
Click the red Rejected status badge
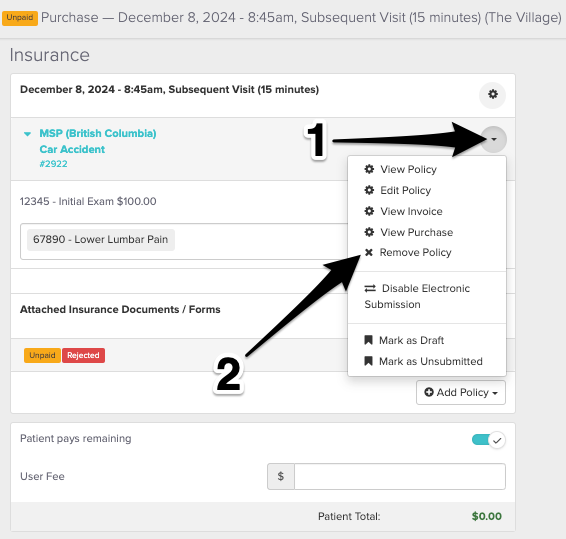pos(83,355)
